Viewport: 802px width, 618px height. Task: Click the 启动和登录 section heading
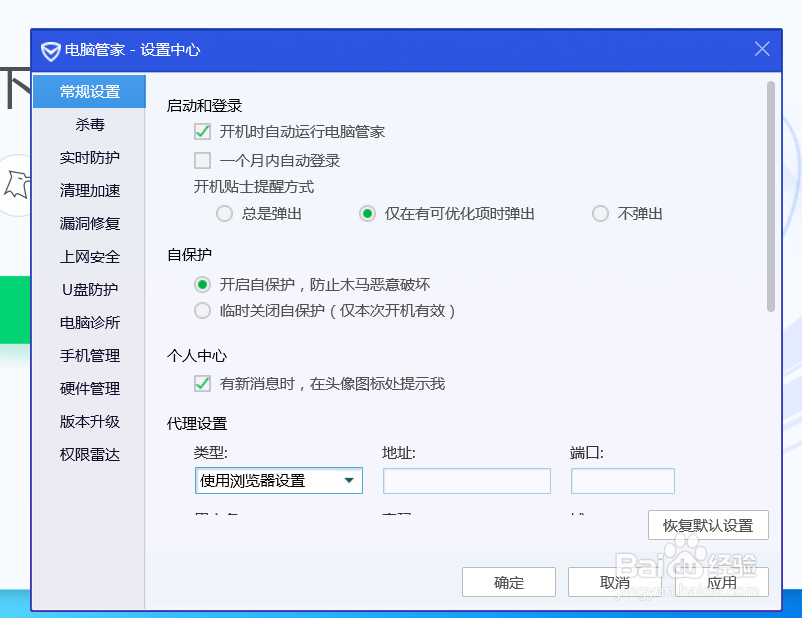pyautogui.click(x=204, y=106)
